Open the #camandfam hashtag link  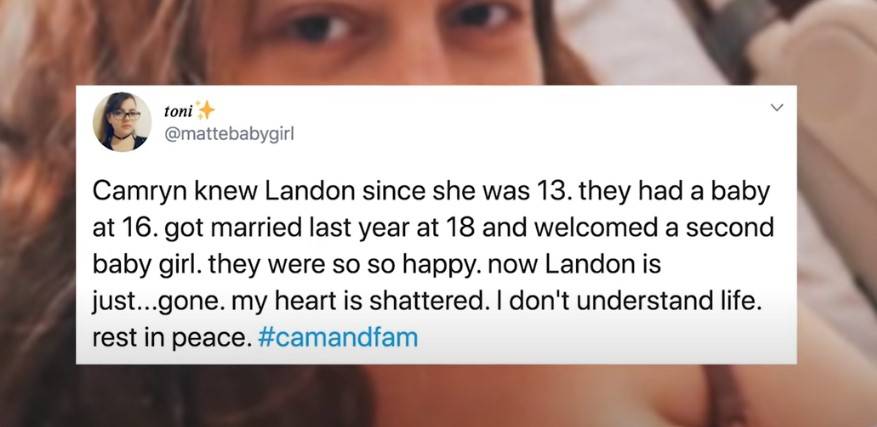click(x=339, y=337)
